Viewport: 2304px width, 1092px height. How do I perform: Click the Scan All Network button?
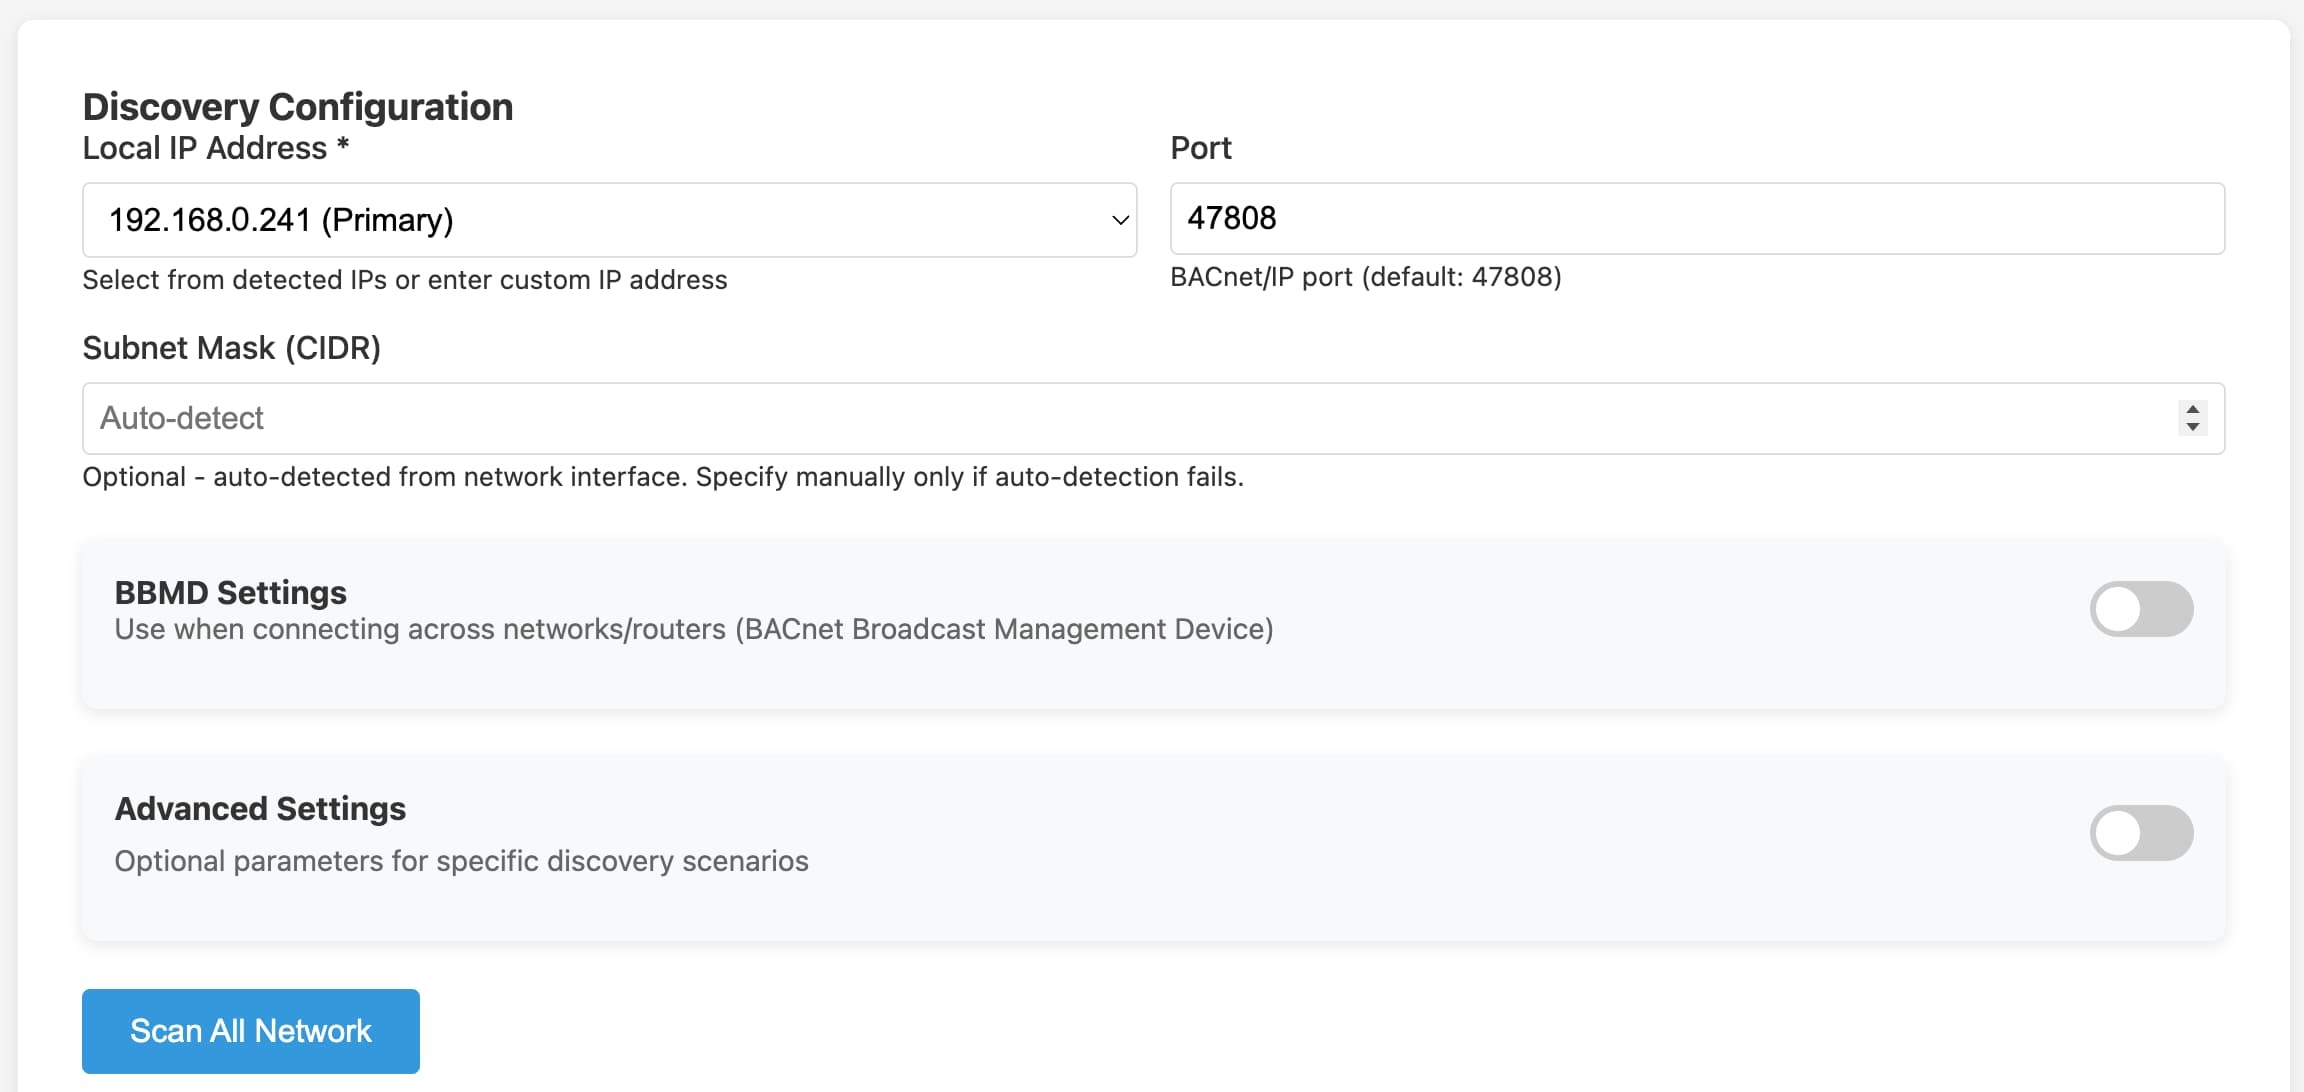250,1030
